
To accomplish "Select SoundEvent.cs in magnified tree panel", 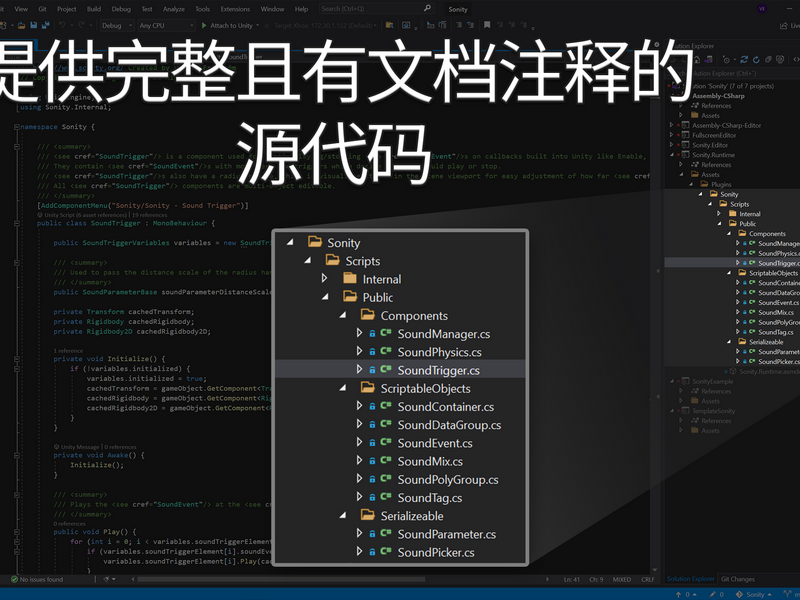I will 435,443.
